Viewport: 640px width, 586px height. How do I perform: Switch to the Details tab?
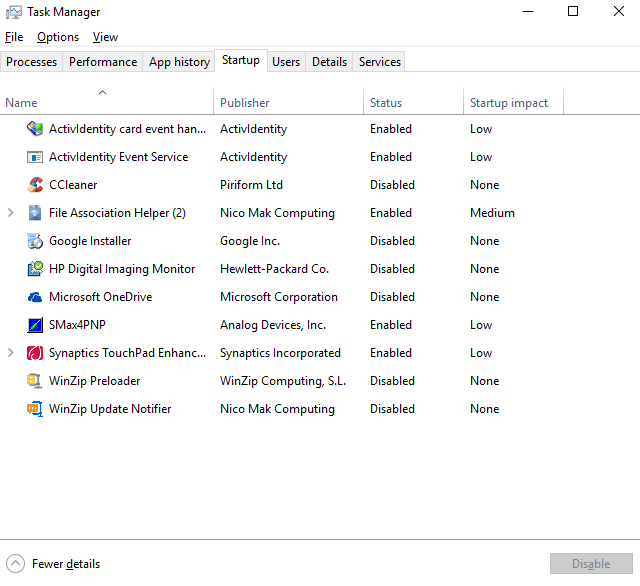329,62
